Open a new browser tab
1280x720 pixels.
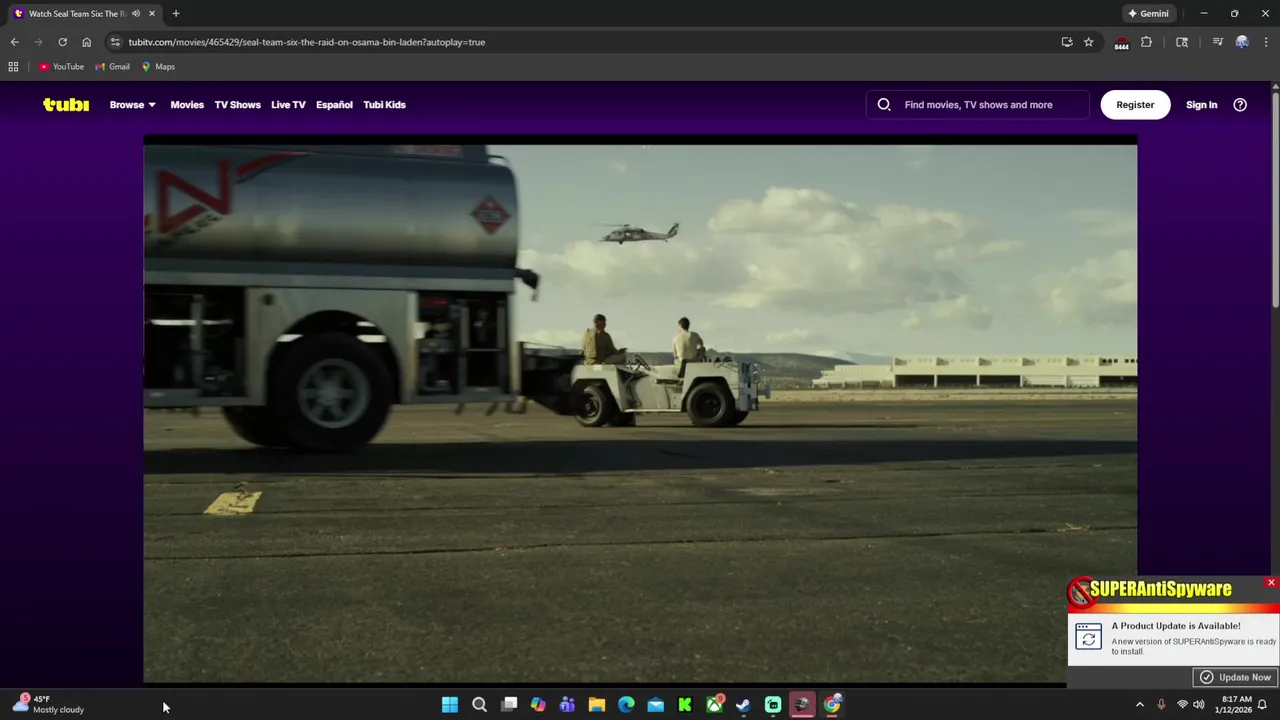[176, 13]
